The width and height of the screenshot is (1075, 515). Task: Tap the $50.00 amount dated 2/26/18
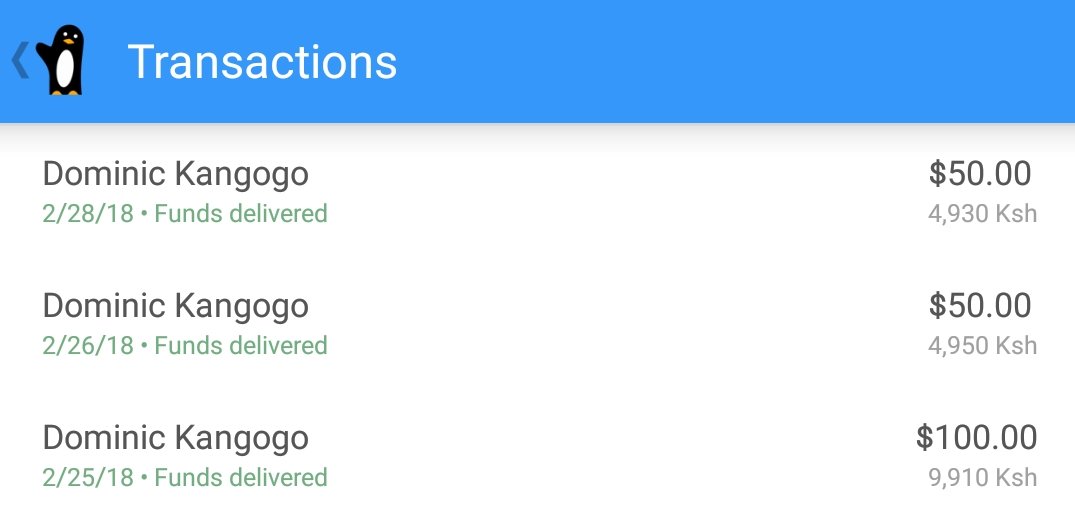coord(980,305)
